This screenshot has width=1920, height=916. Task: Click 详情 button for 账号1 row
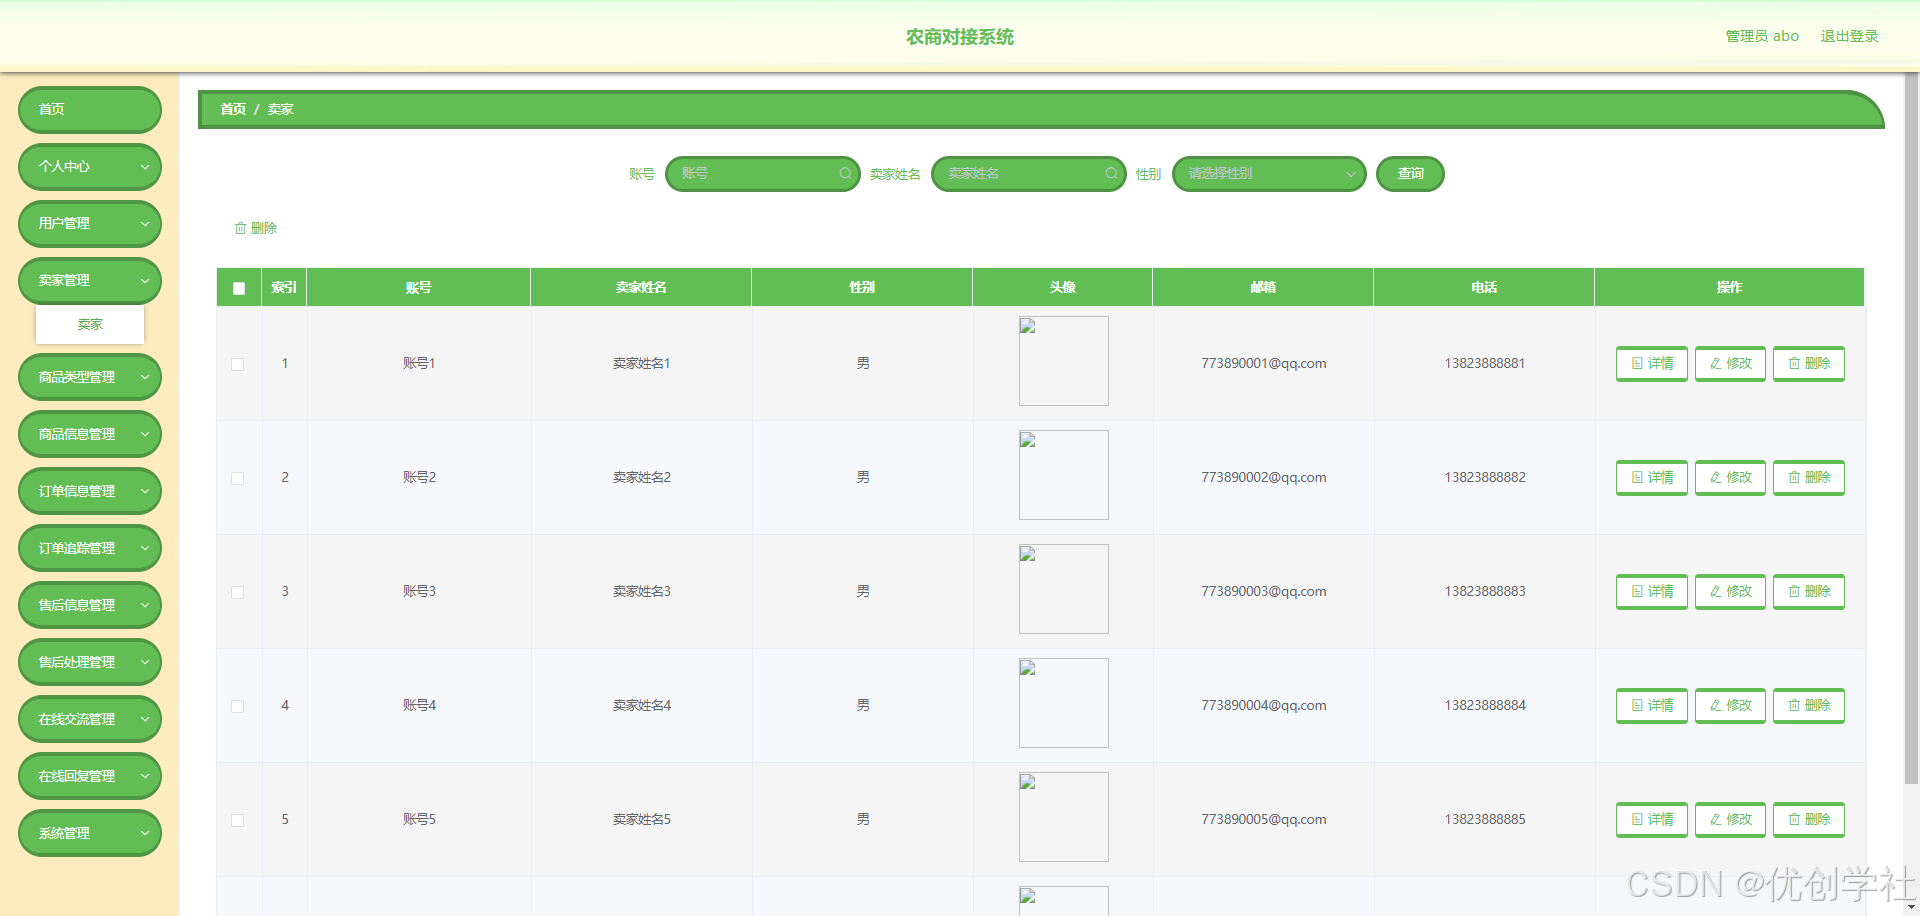coord(1652,364)
